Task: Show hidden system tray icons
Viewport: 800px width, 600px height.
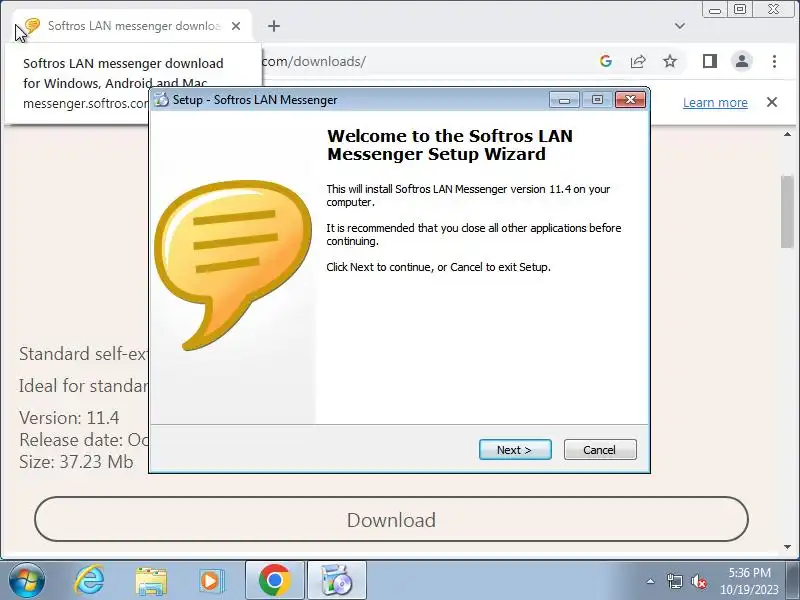Action: (650, 581)
